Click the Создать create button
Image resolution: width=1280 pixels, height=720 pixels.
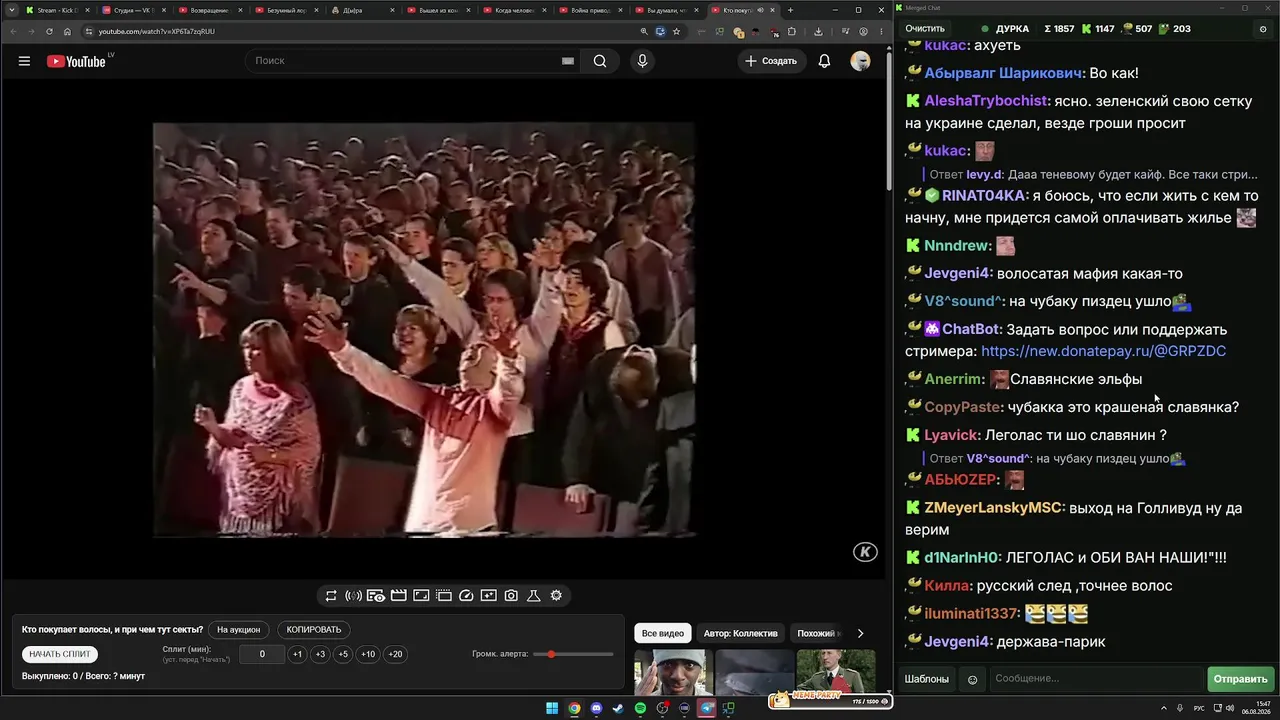(771, 61)
